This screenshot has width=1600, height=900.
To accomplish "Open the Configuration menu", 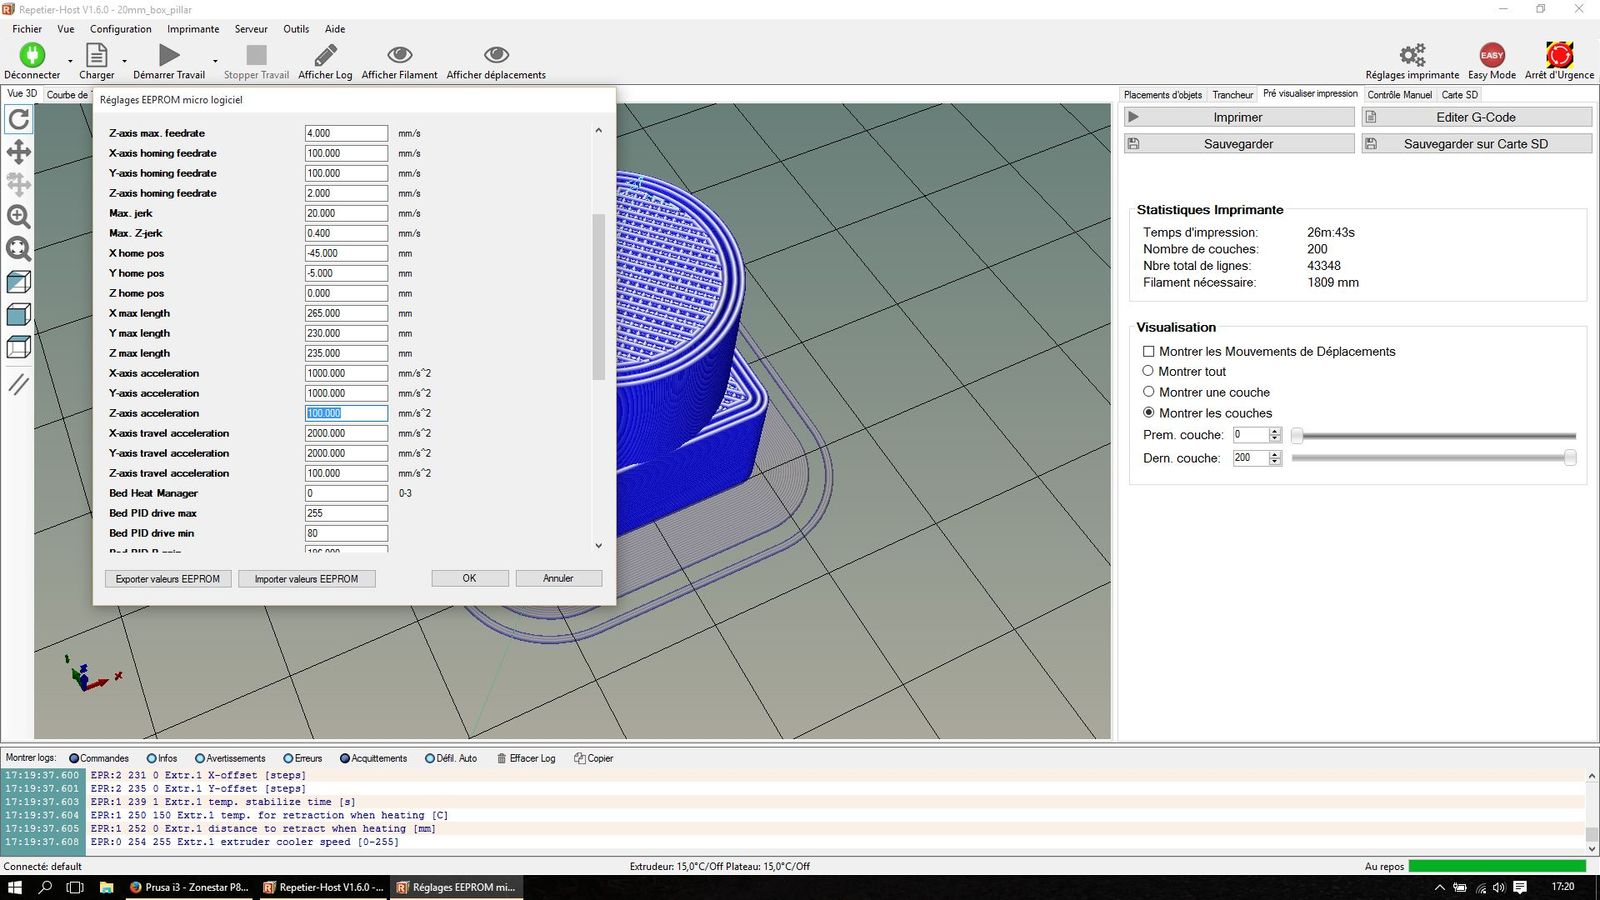I will pyautogui.click(x=120, y=29).
